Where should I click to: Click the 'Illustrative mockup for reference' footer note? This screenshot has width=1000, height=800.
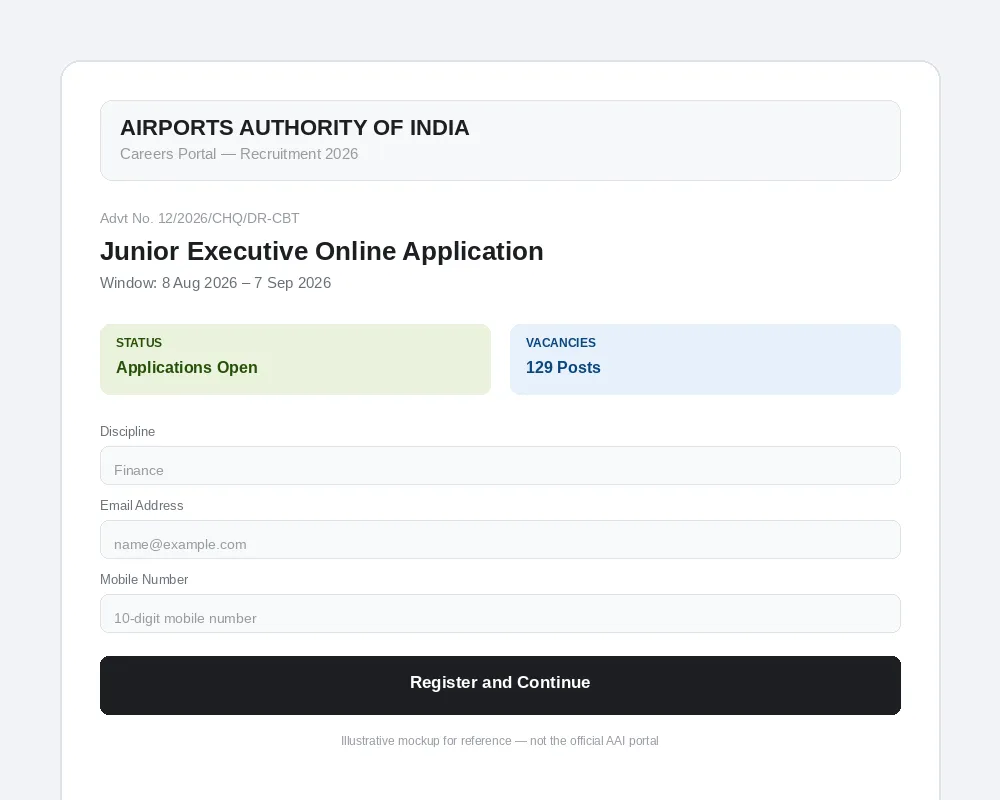[500, 741]
